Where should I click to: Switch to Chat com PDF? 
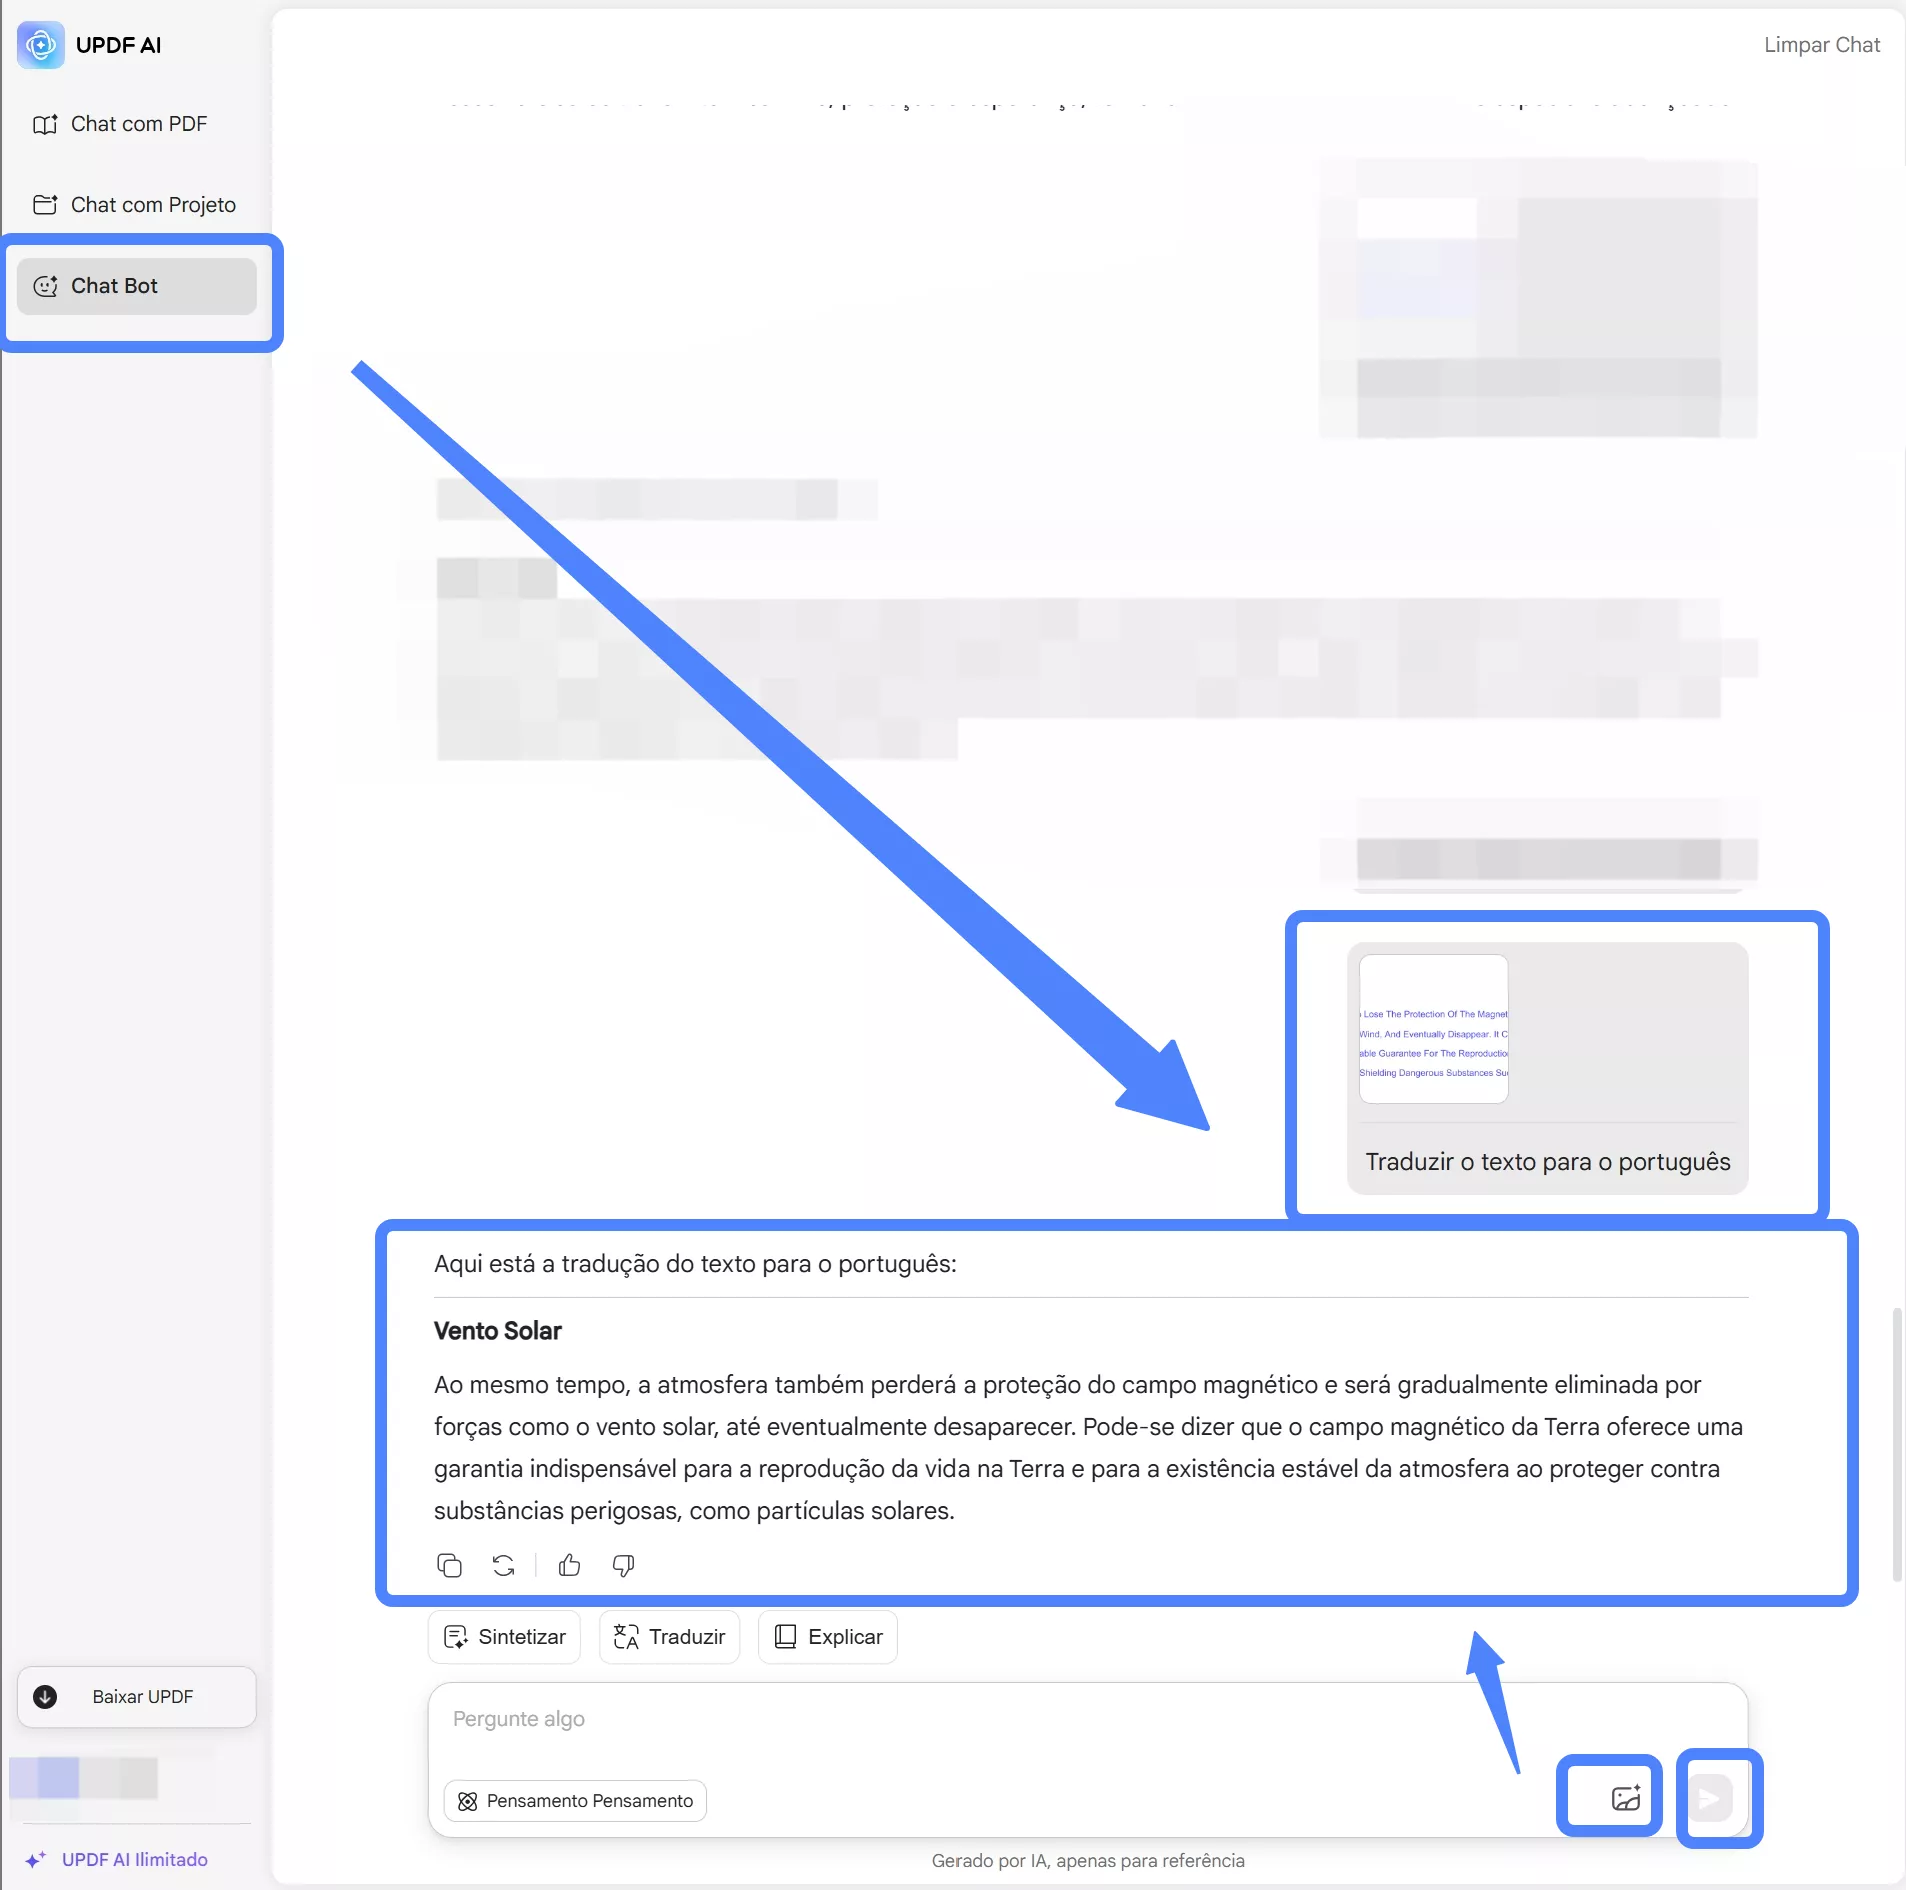(x=140, y=124)
